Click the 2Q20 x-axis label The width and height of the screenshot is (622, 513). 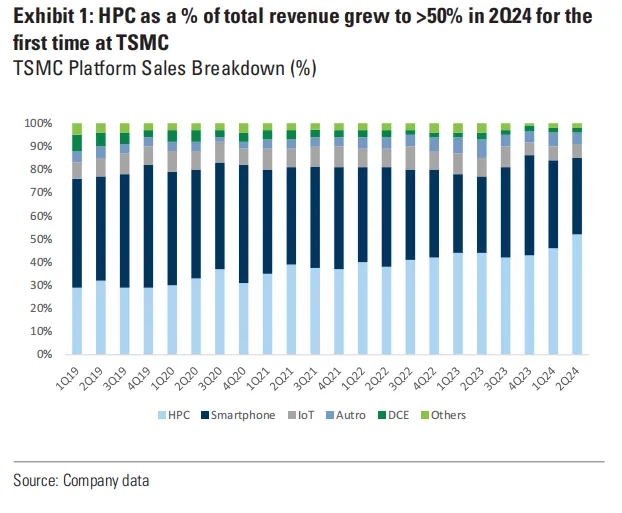coord(187,379)
